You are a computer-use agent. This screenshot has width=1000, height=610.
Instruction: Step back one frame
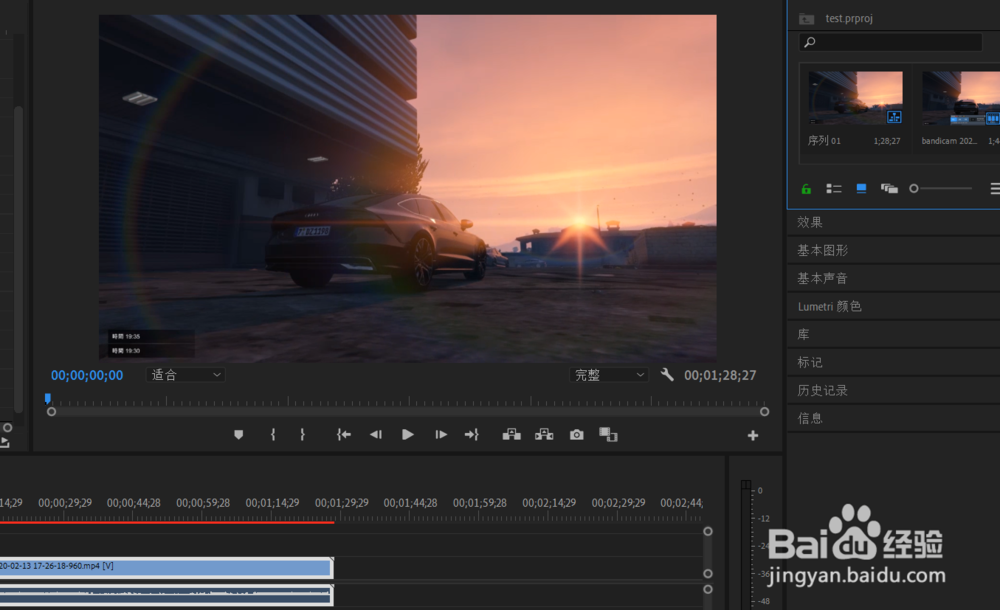click(x=376, y=435)
